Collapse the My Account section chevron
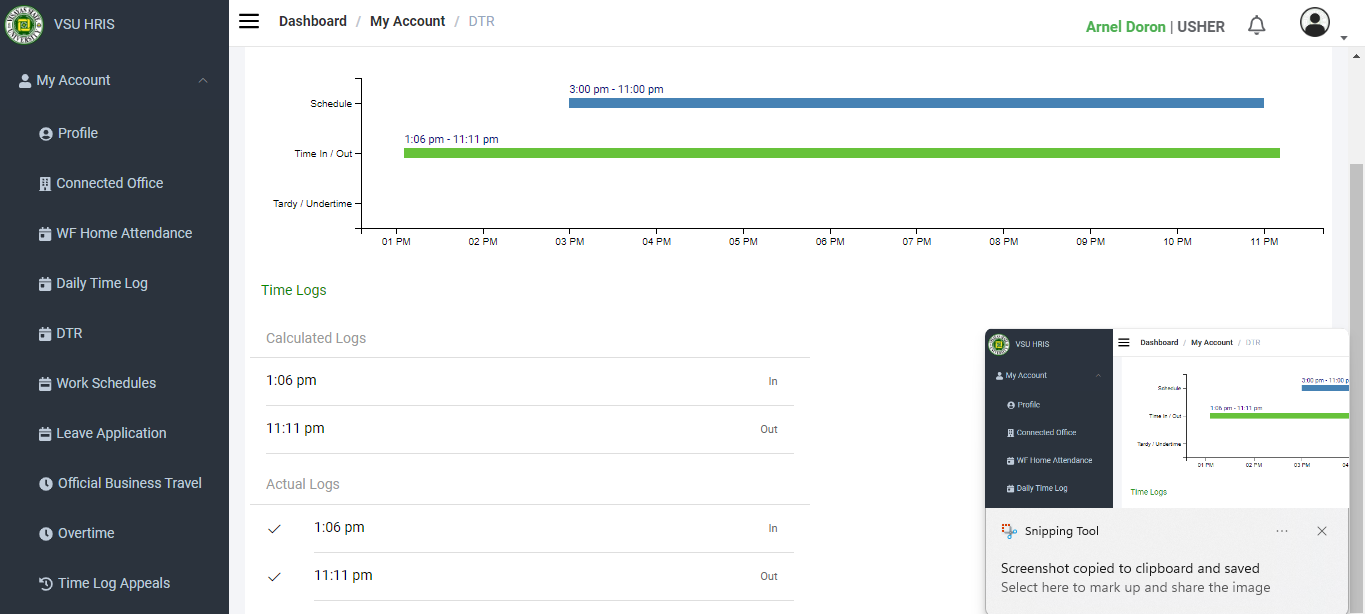This screenshot has height=614, width=1365. coord(203,80)
